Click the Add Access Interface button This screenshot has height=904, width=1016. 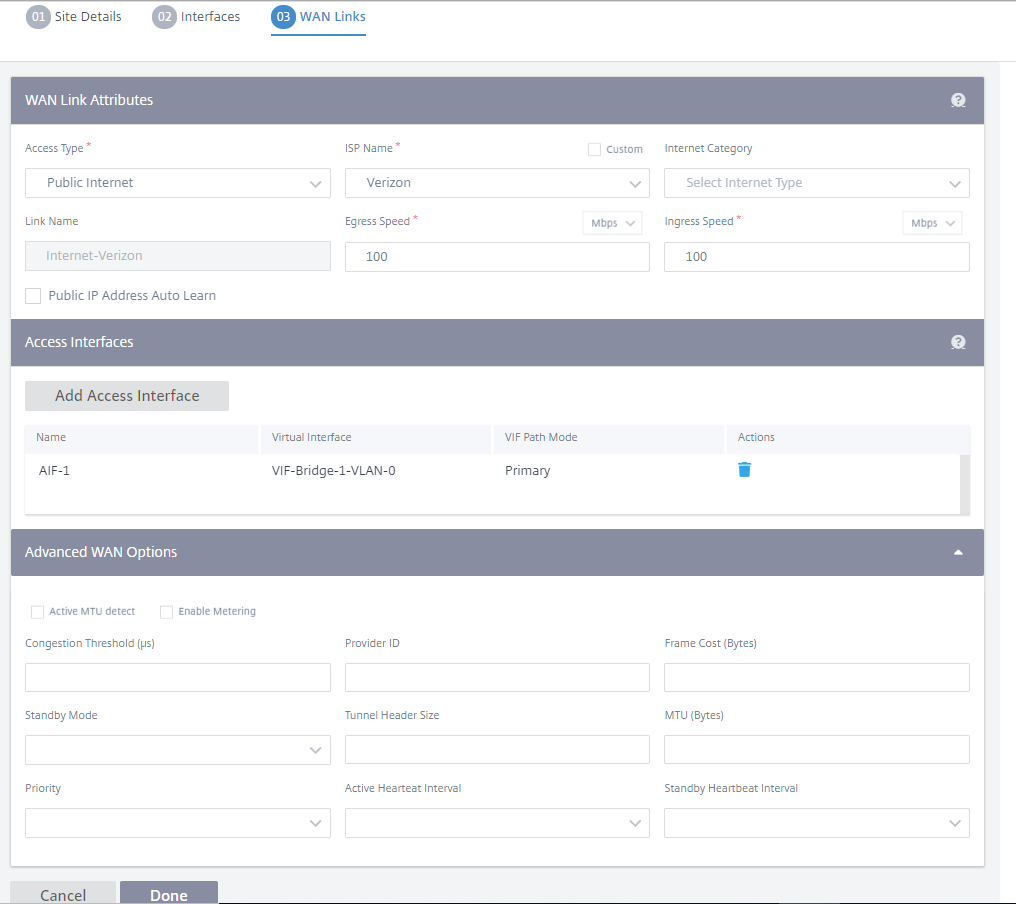tap(127, 396)
